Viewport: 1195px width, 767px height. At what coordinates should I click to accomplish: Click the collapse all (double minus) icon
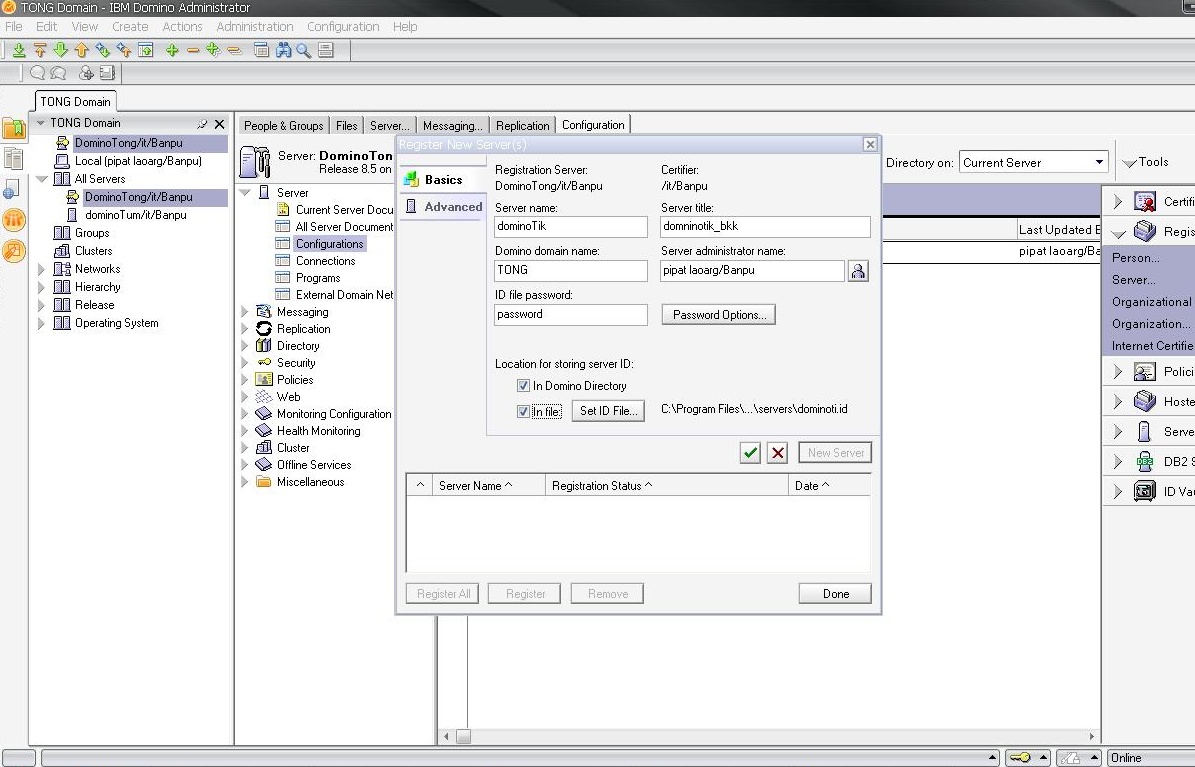[235, 50]
